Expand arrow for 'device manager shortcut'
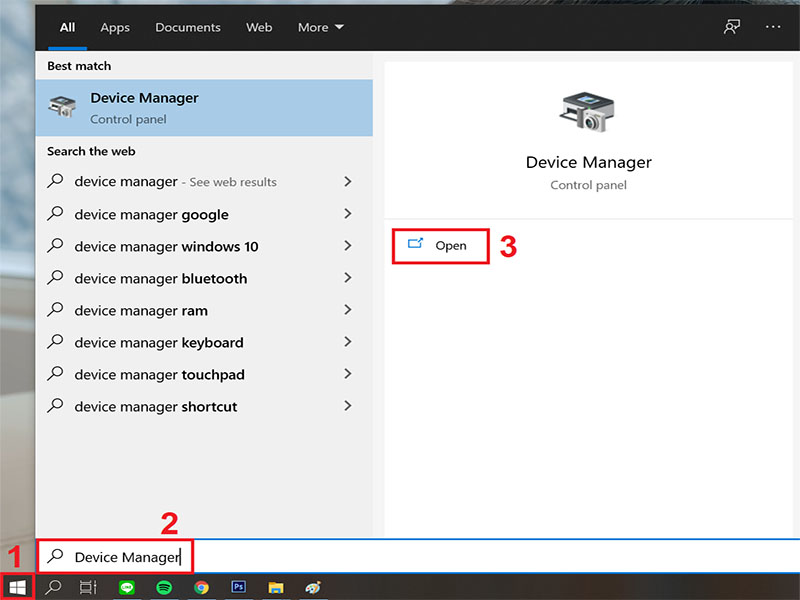Screen dimensions: 800x600 (x=347, y=406)
